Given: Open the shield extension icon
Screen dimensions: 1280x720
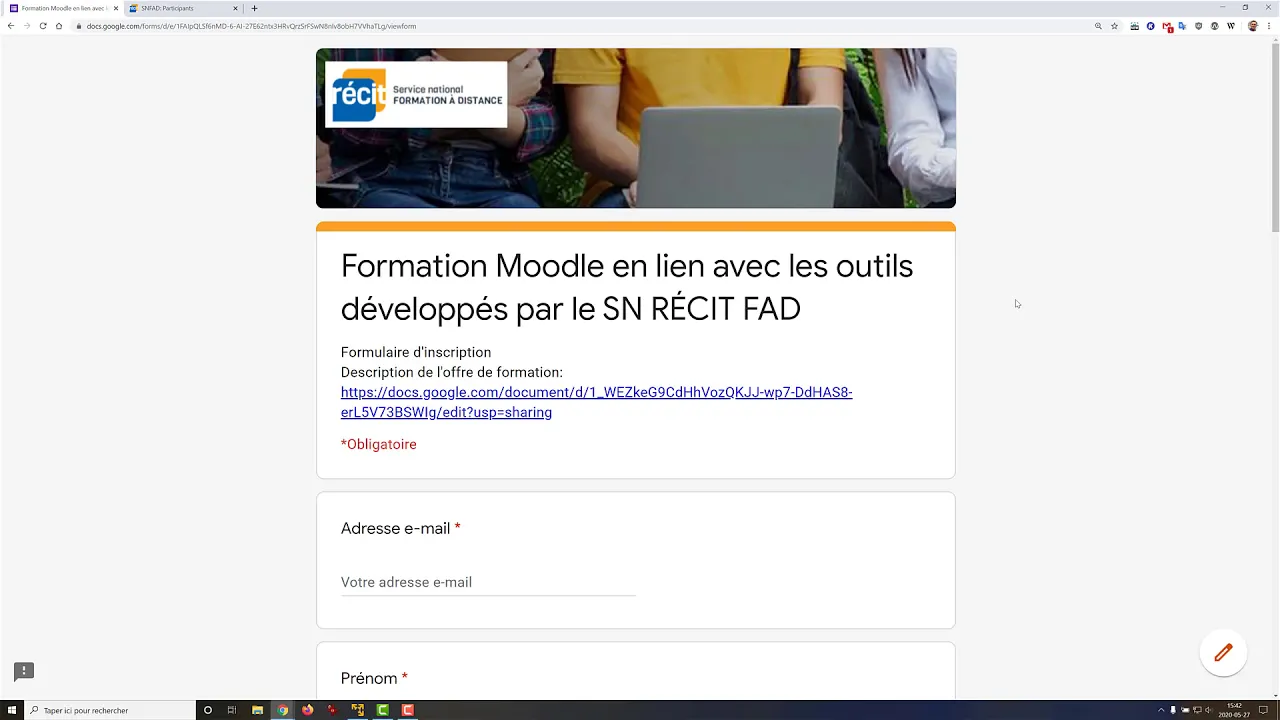Looking at the screenshot, I should click(1198, 26).
